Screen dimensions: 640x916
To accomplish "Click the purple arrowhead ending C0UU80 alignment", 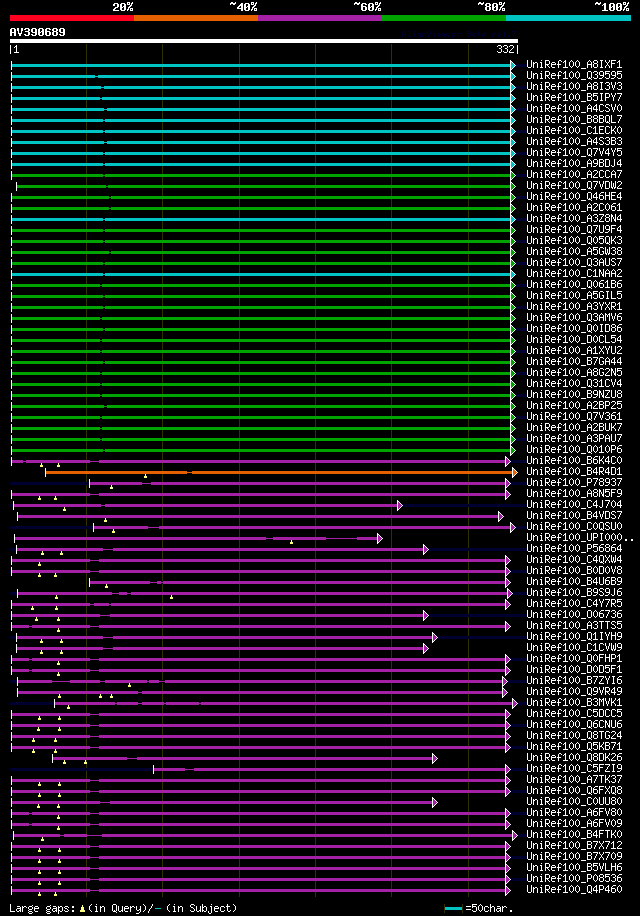I will coord(434,803).
